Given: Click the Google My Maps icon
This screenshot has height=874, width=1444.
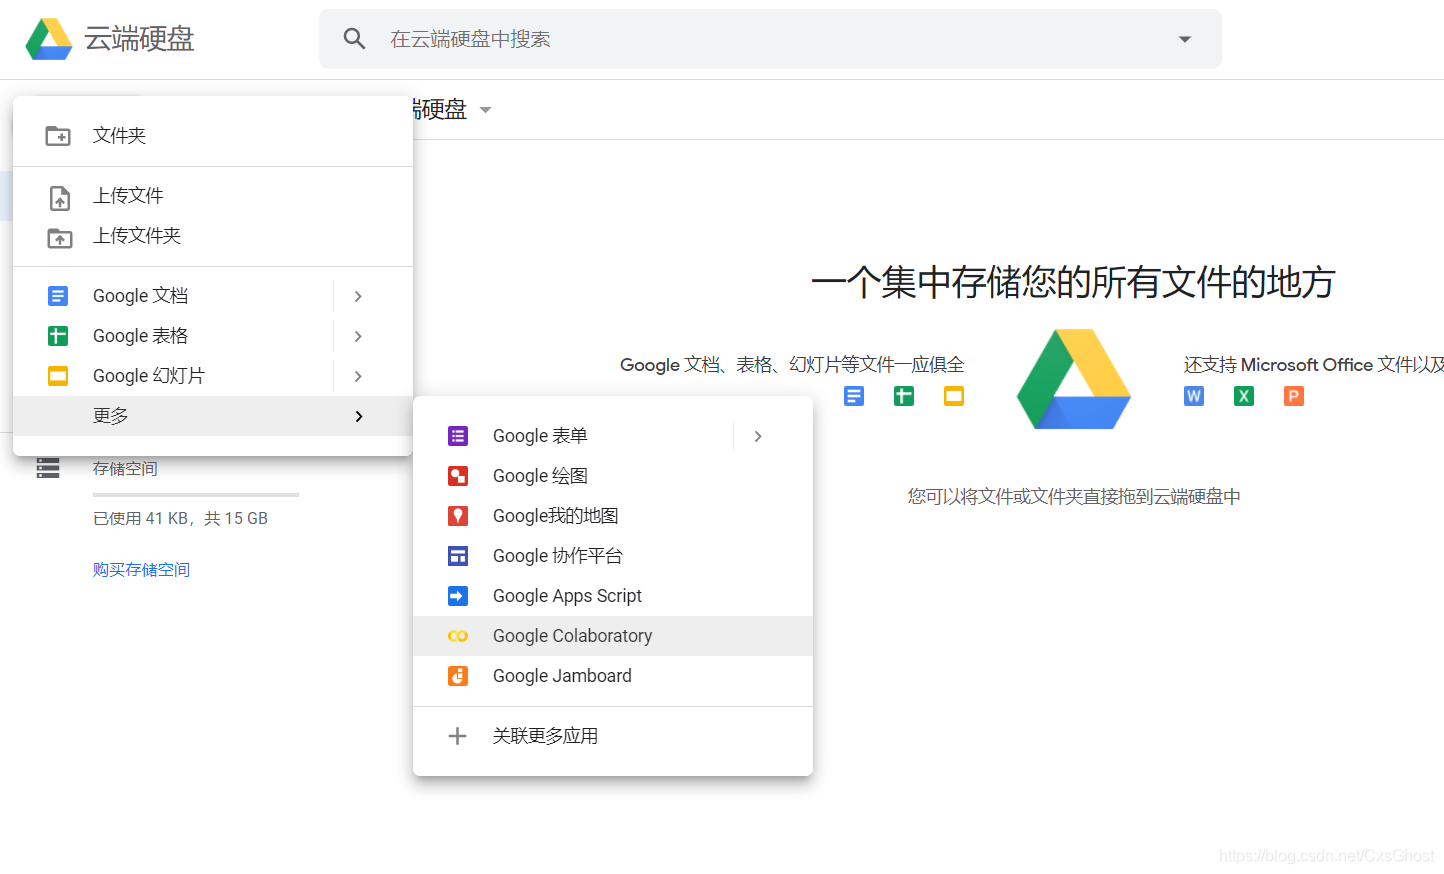Looking at the screenshot, I should coord(458,516).
